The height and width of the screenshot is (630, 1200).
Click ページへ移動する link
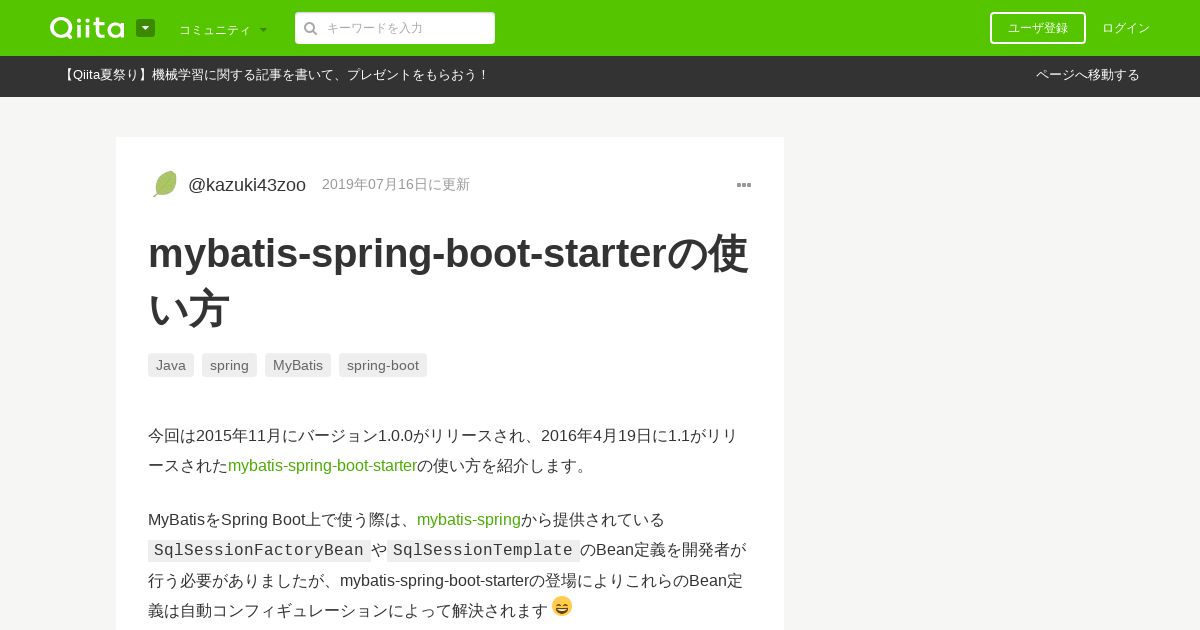(x=1088, y=75)
